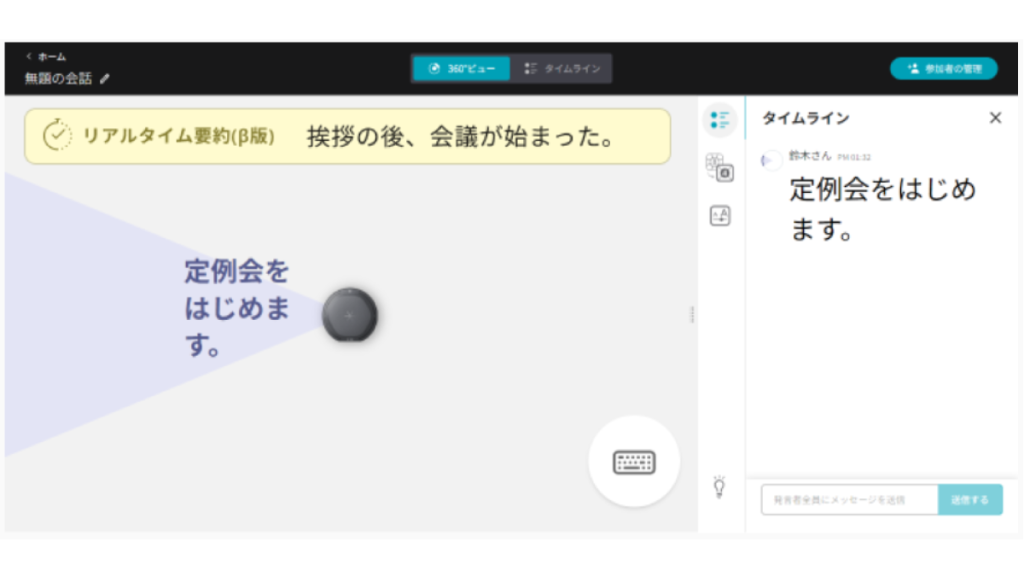This screenshot has width=1024, height=576.
Task: Click the 無題の会話 conversation title
Action: coord(58,79)
